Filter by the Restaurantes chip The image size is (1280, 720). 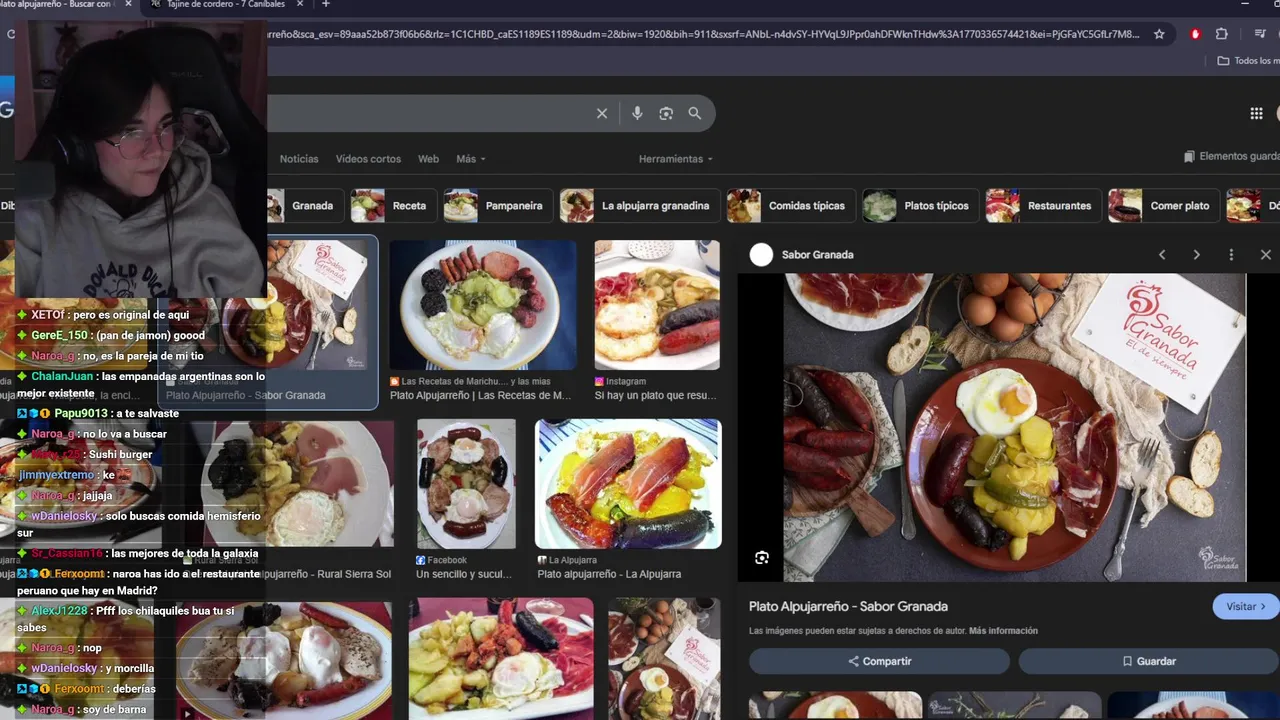1043,206
